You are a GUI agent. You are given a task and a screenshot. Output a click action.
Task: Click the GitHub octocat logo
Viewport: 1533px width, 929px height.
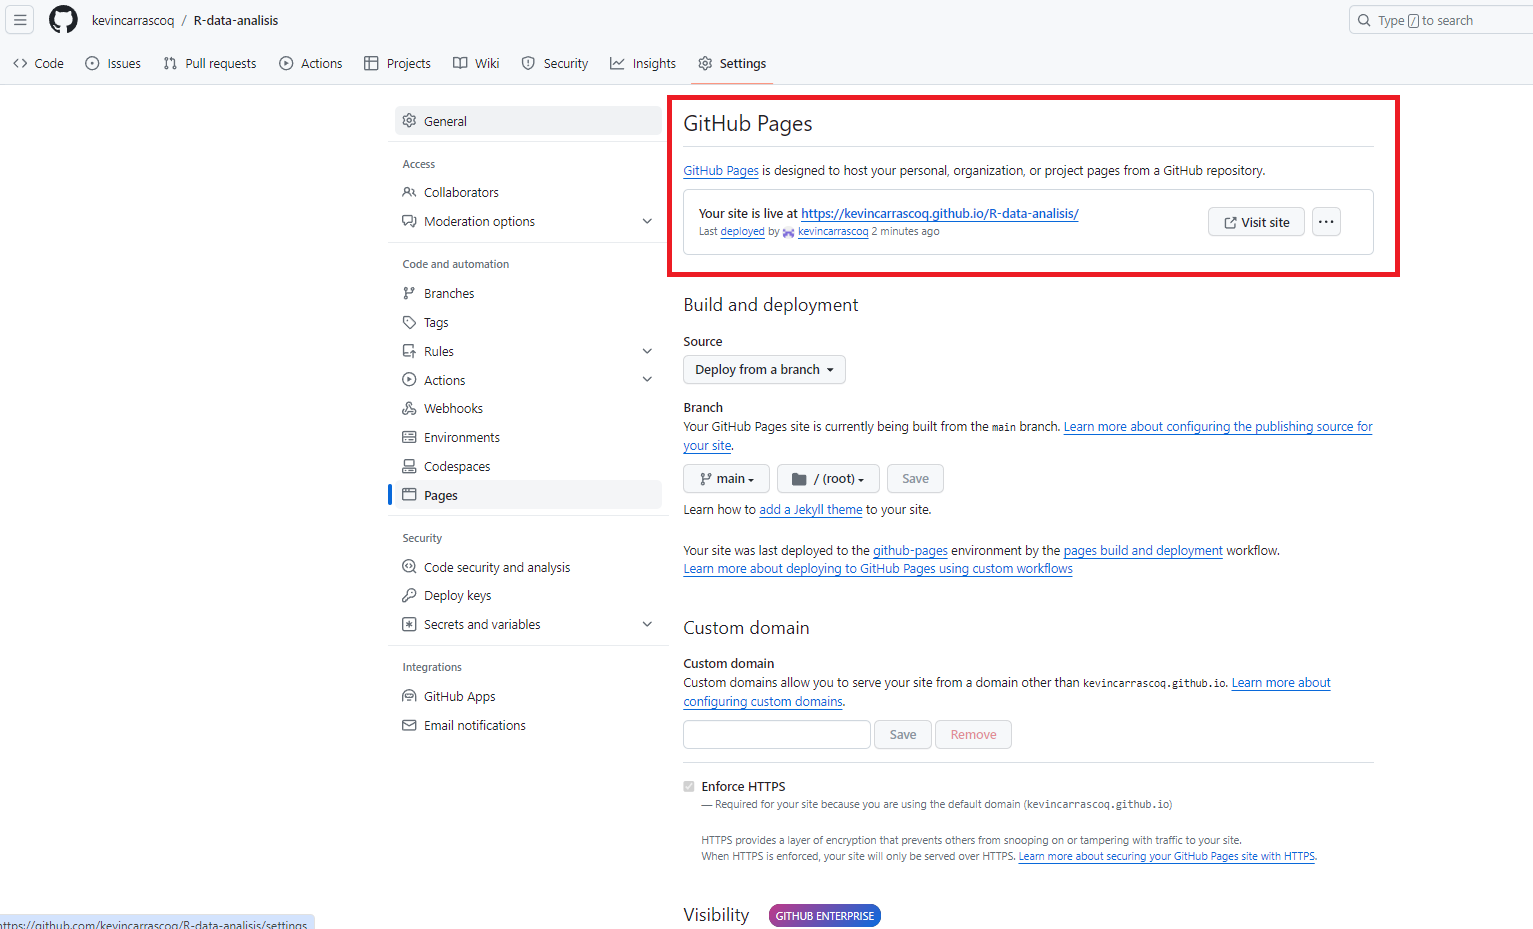pos(63,20)
